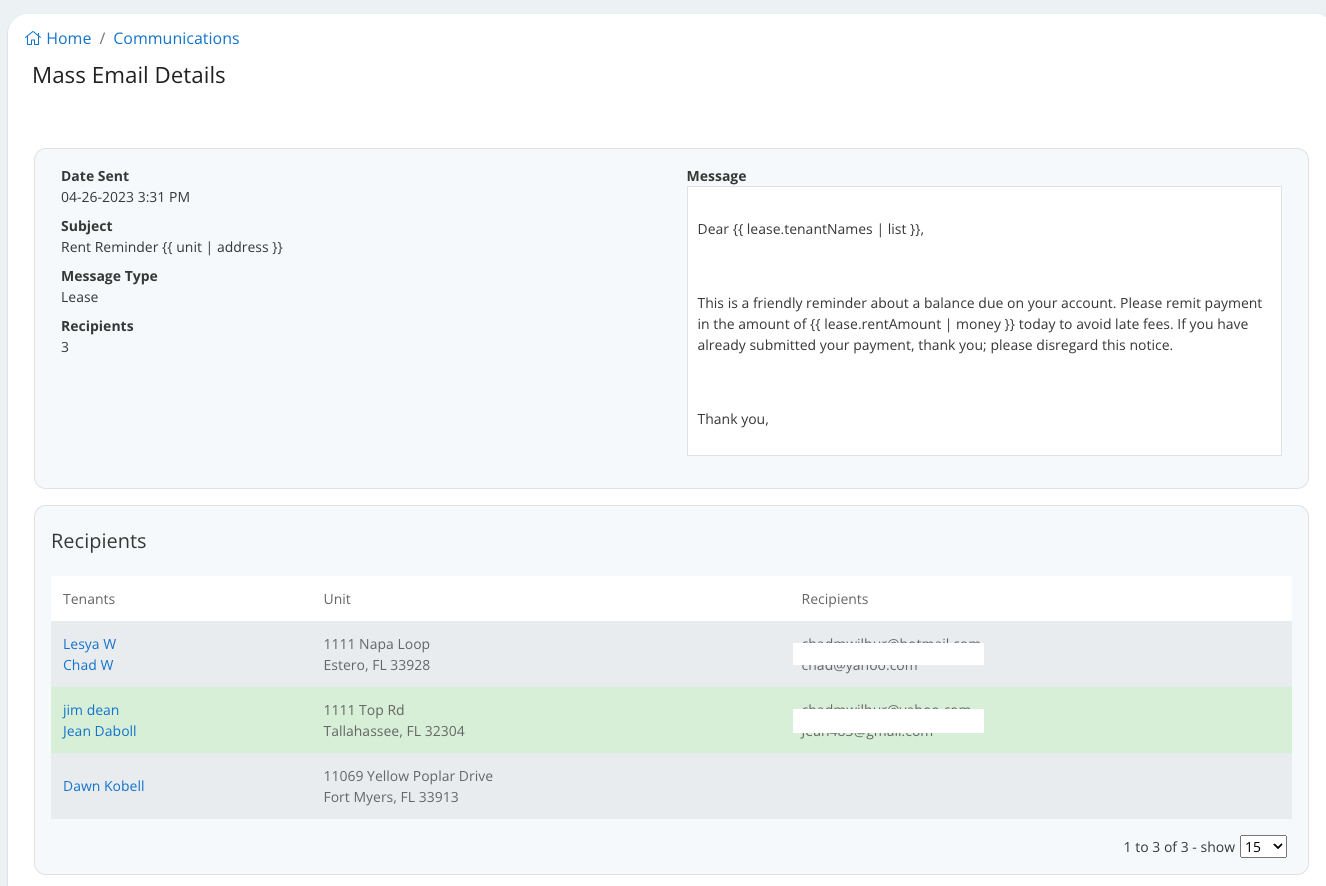This screenshot has height=886, width=1326.
Task: Open the rows-per-page dropdown showing 15
Action: [1263, 845]
